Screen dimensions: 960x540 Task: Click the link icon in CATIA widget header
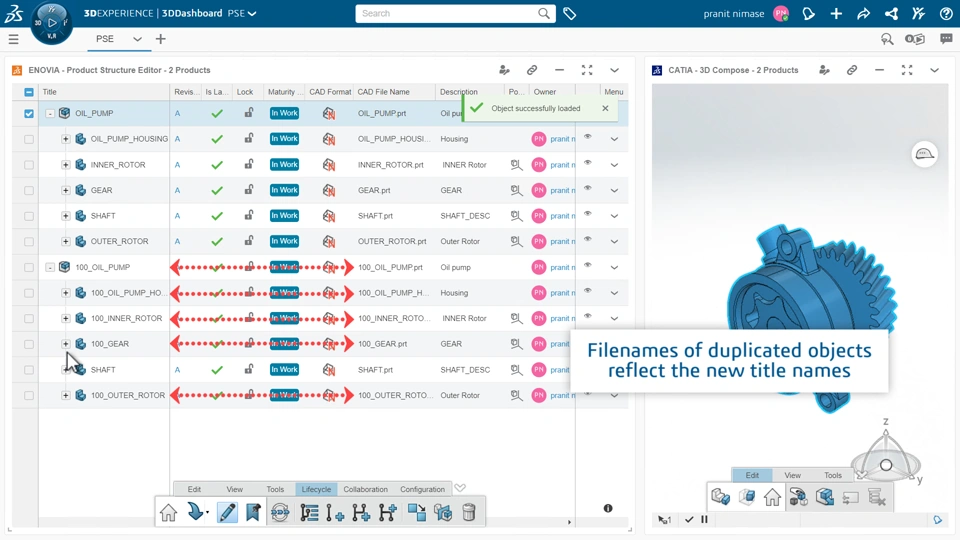click(852, 70)
